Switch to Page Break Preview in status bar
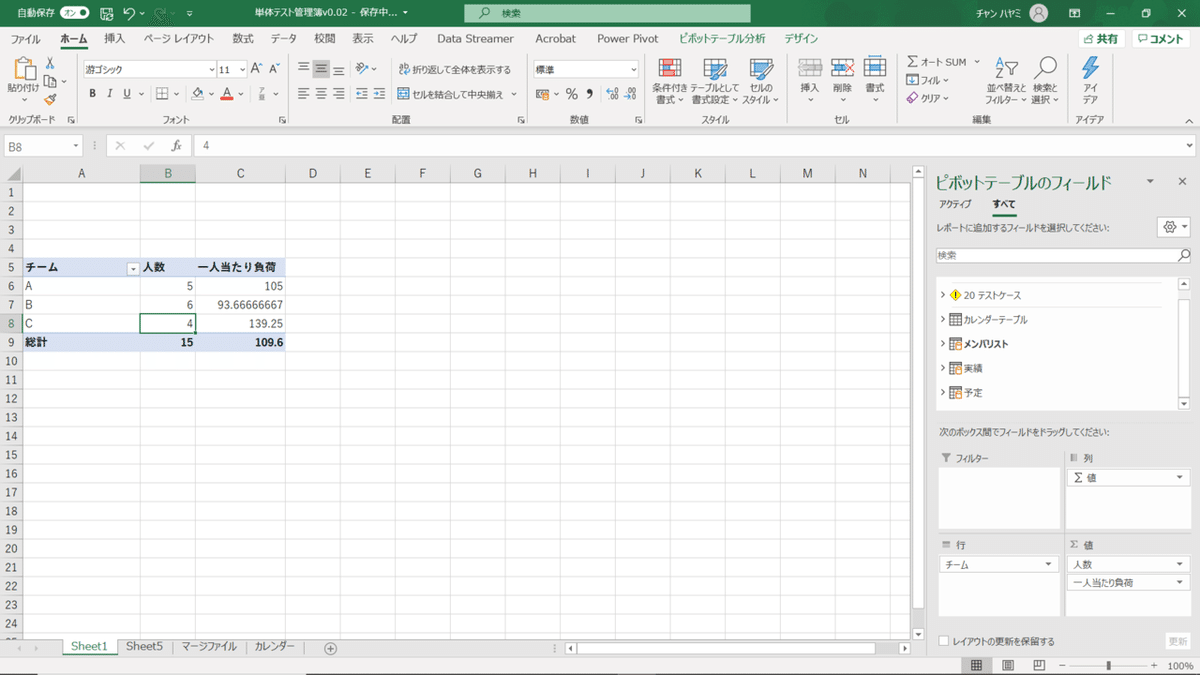Image resolution: width=1200 pixels, height=675 pixels. coord(1040,665)
